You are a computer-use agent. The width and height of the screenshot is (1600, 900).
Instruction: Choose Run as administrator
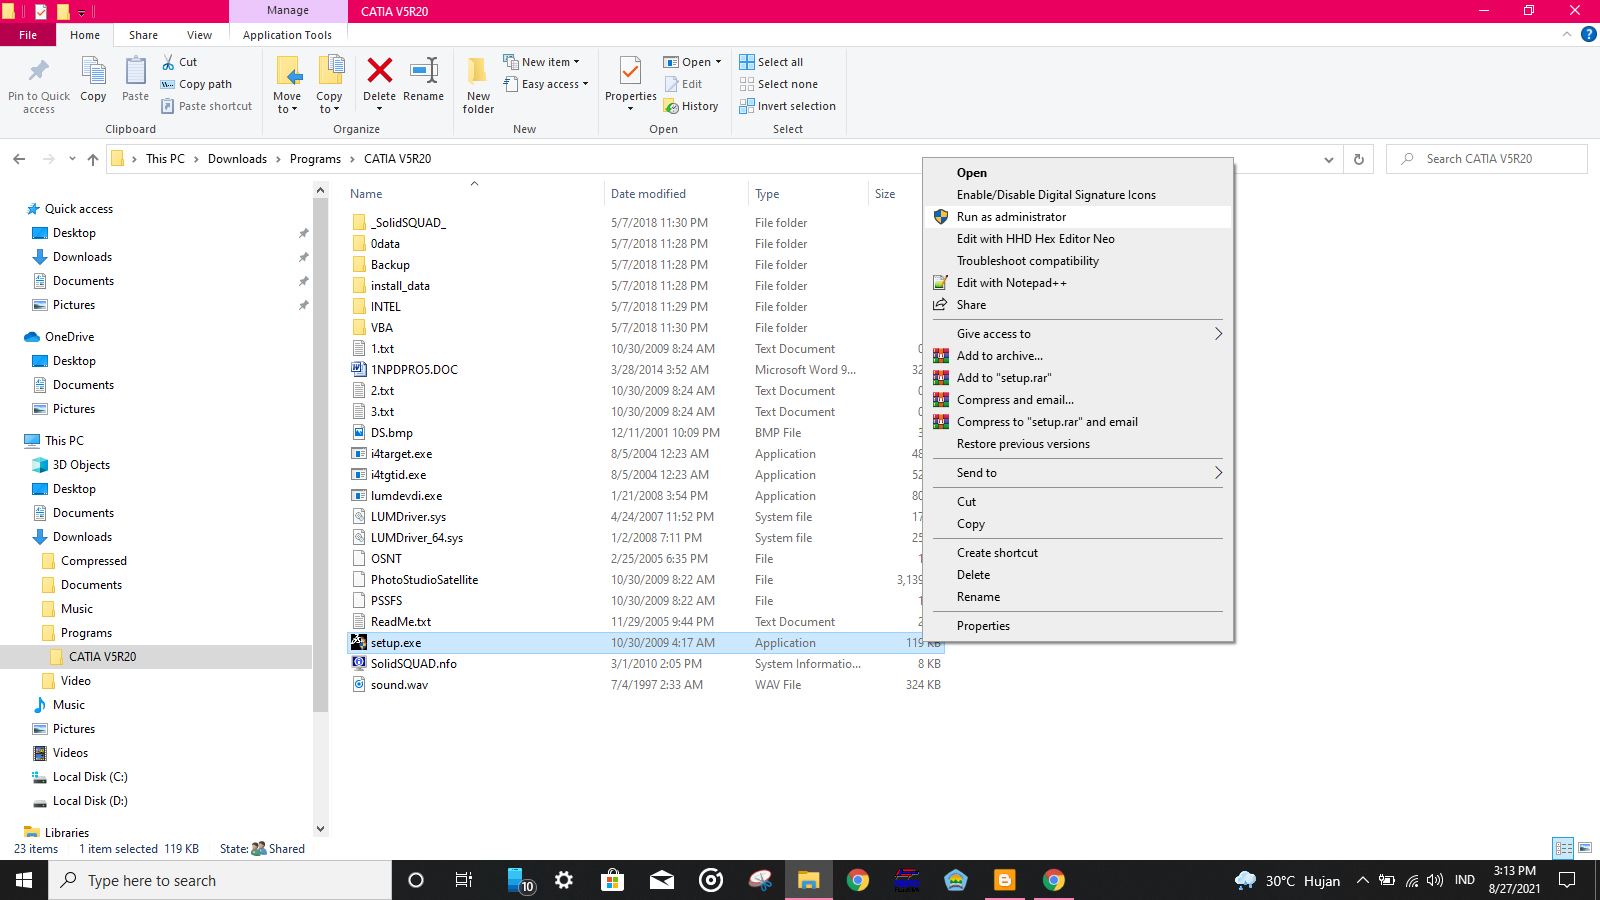tap(1078, 217)
